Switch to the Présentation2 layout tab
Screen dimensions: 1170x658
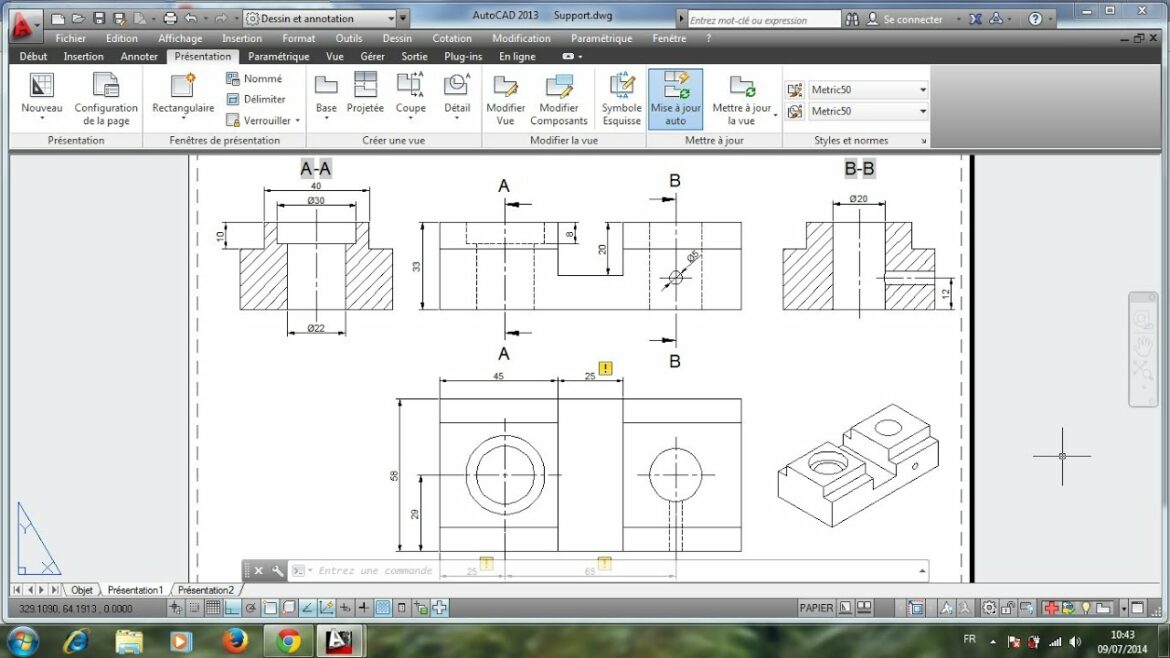pos(204,590)
